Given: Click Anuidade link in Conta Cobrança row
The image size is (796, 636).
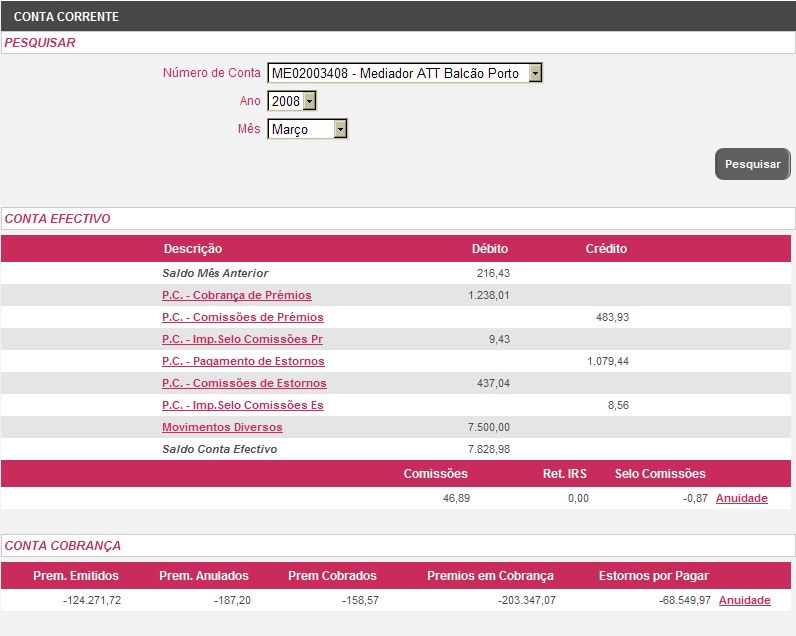Looking at the screenshot, I should point(744,600).
